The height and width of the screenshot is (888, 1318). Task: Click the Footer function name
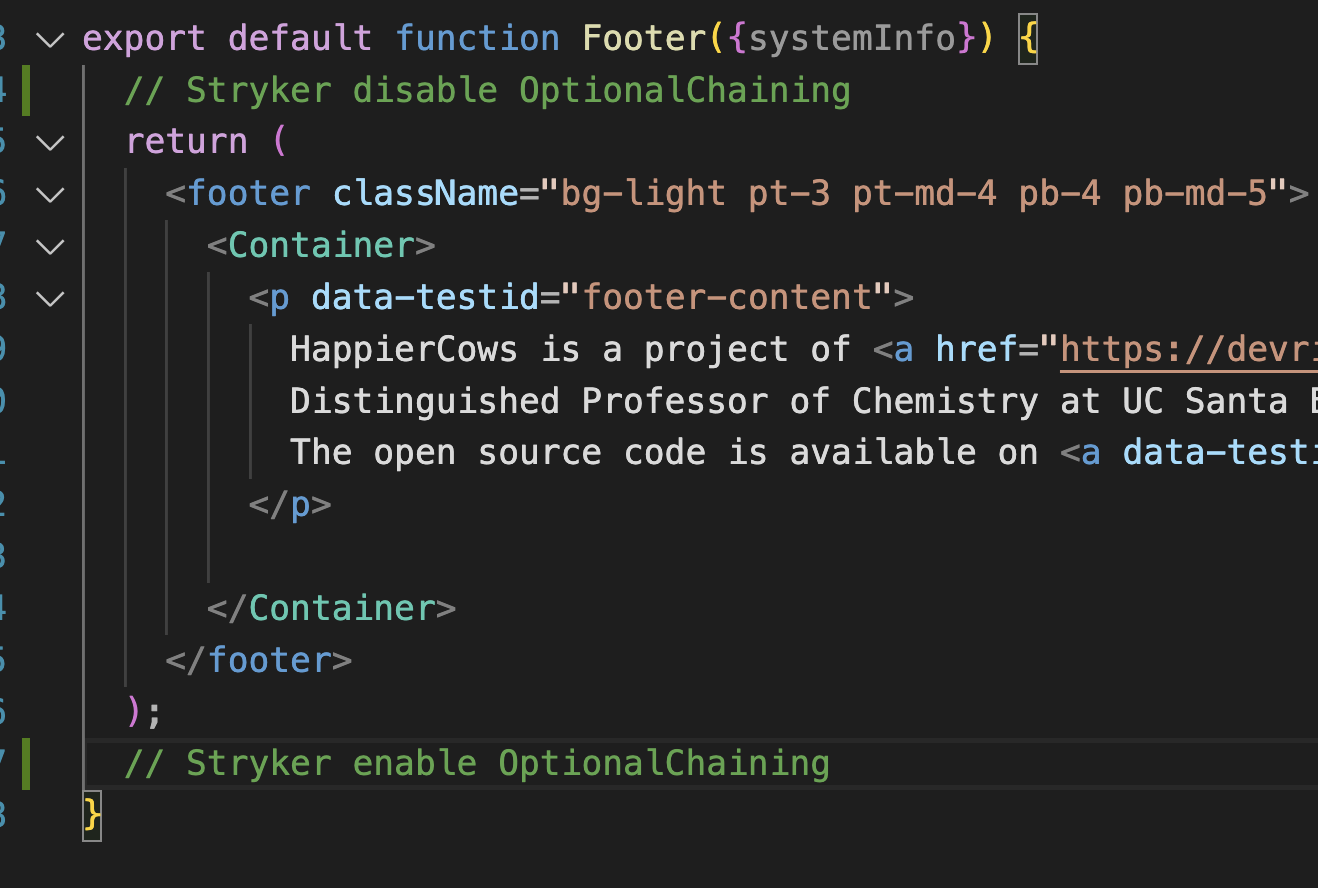click(x=644, y=39)
